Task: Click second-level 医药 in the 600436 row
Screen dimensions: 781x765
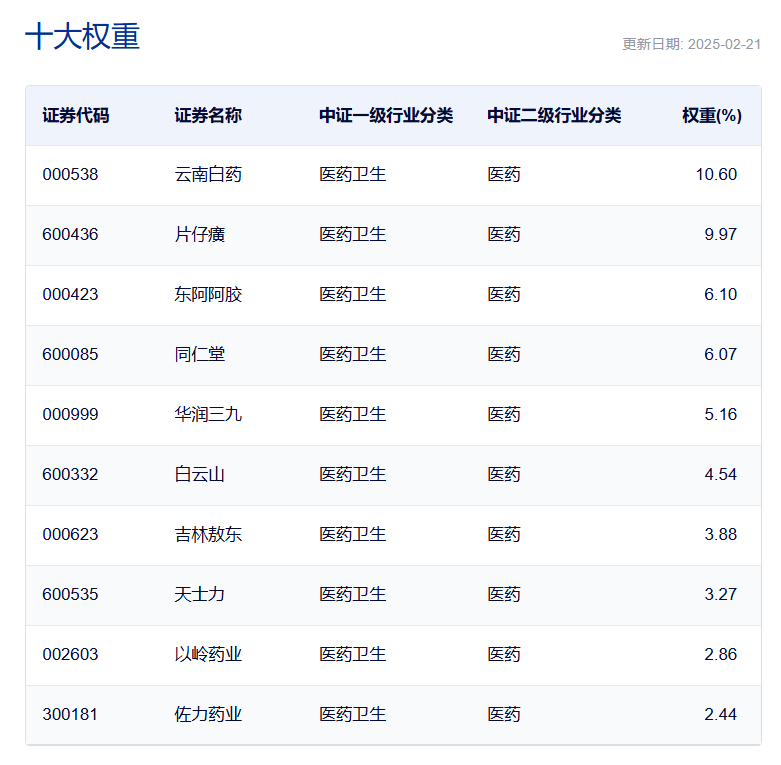Action: pyautogui.click(x=504, y=235)
